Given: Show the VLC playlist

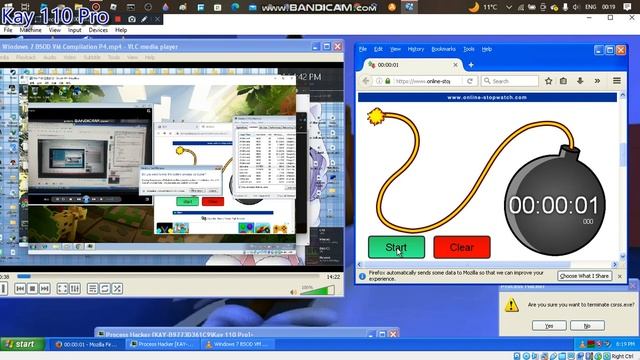Looking at the screenshot, I should [92, 289].
